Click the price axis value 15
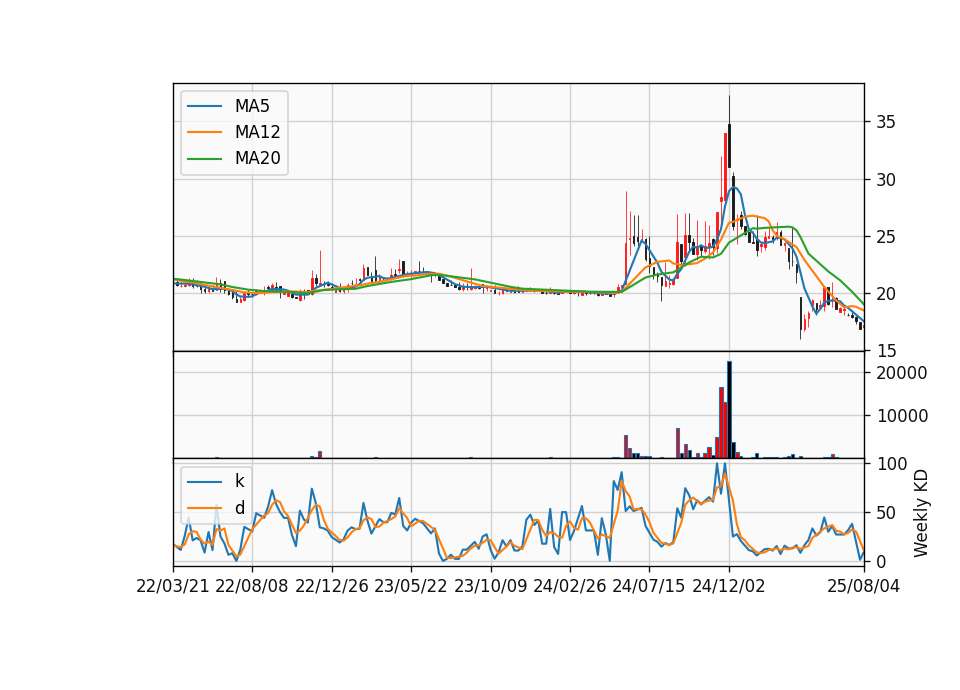960x690 pixels. (885, 351)
